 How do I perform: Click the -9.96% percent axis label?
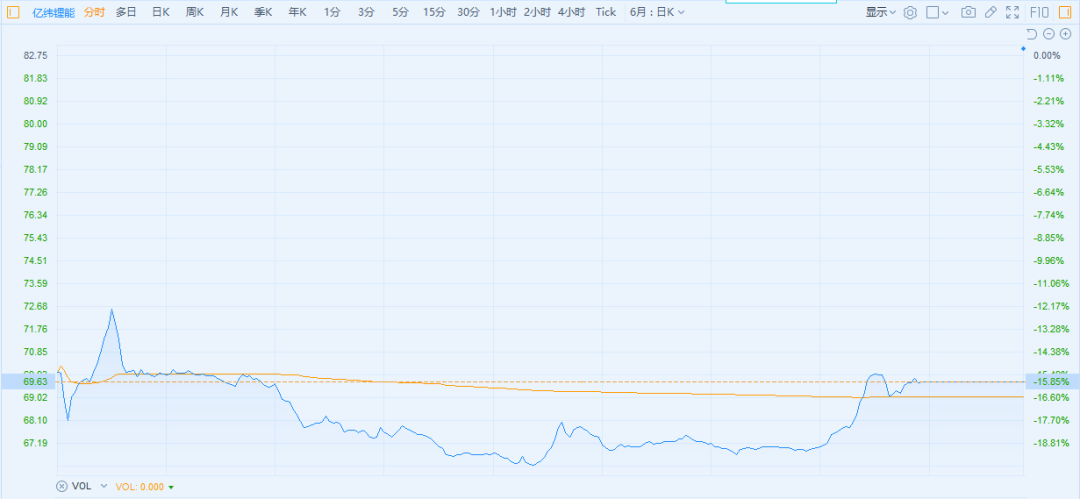click(1051, 261)
